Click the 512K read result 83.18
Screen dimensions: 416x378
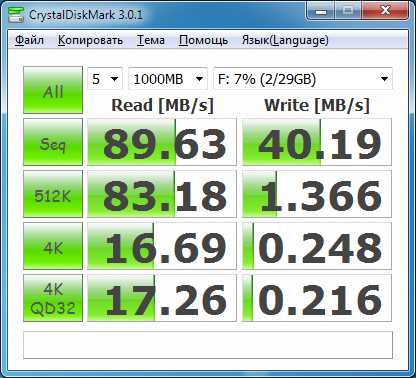point(162,194)
